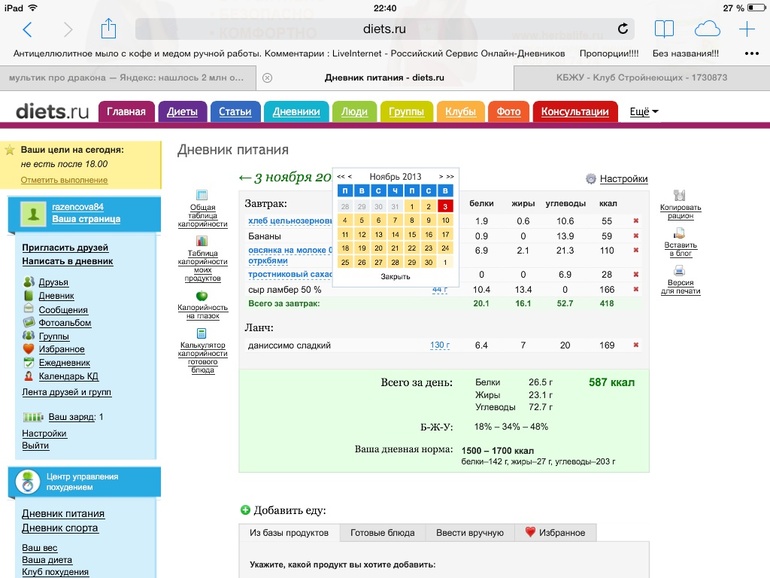This screenshot has width=770, height=578.
Task: Go to next month with single right arrow
Action: (441, 176)
